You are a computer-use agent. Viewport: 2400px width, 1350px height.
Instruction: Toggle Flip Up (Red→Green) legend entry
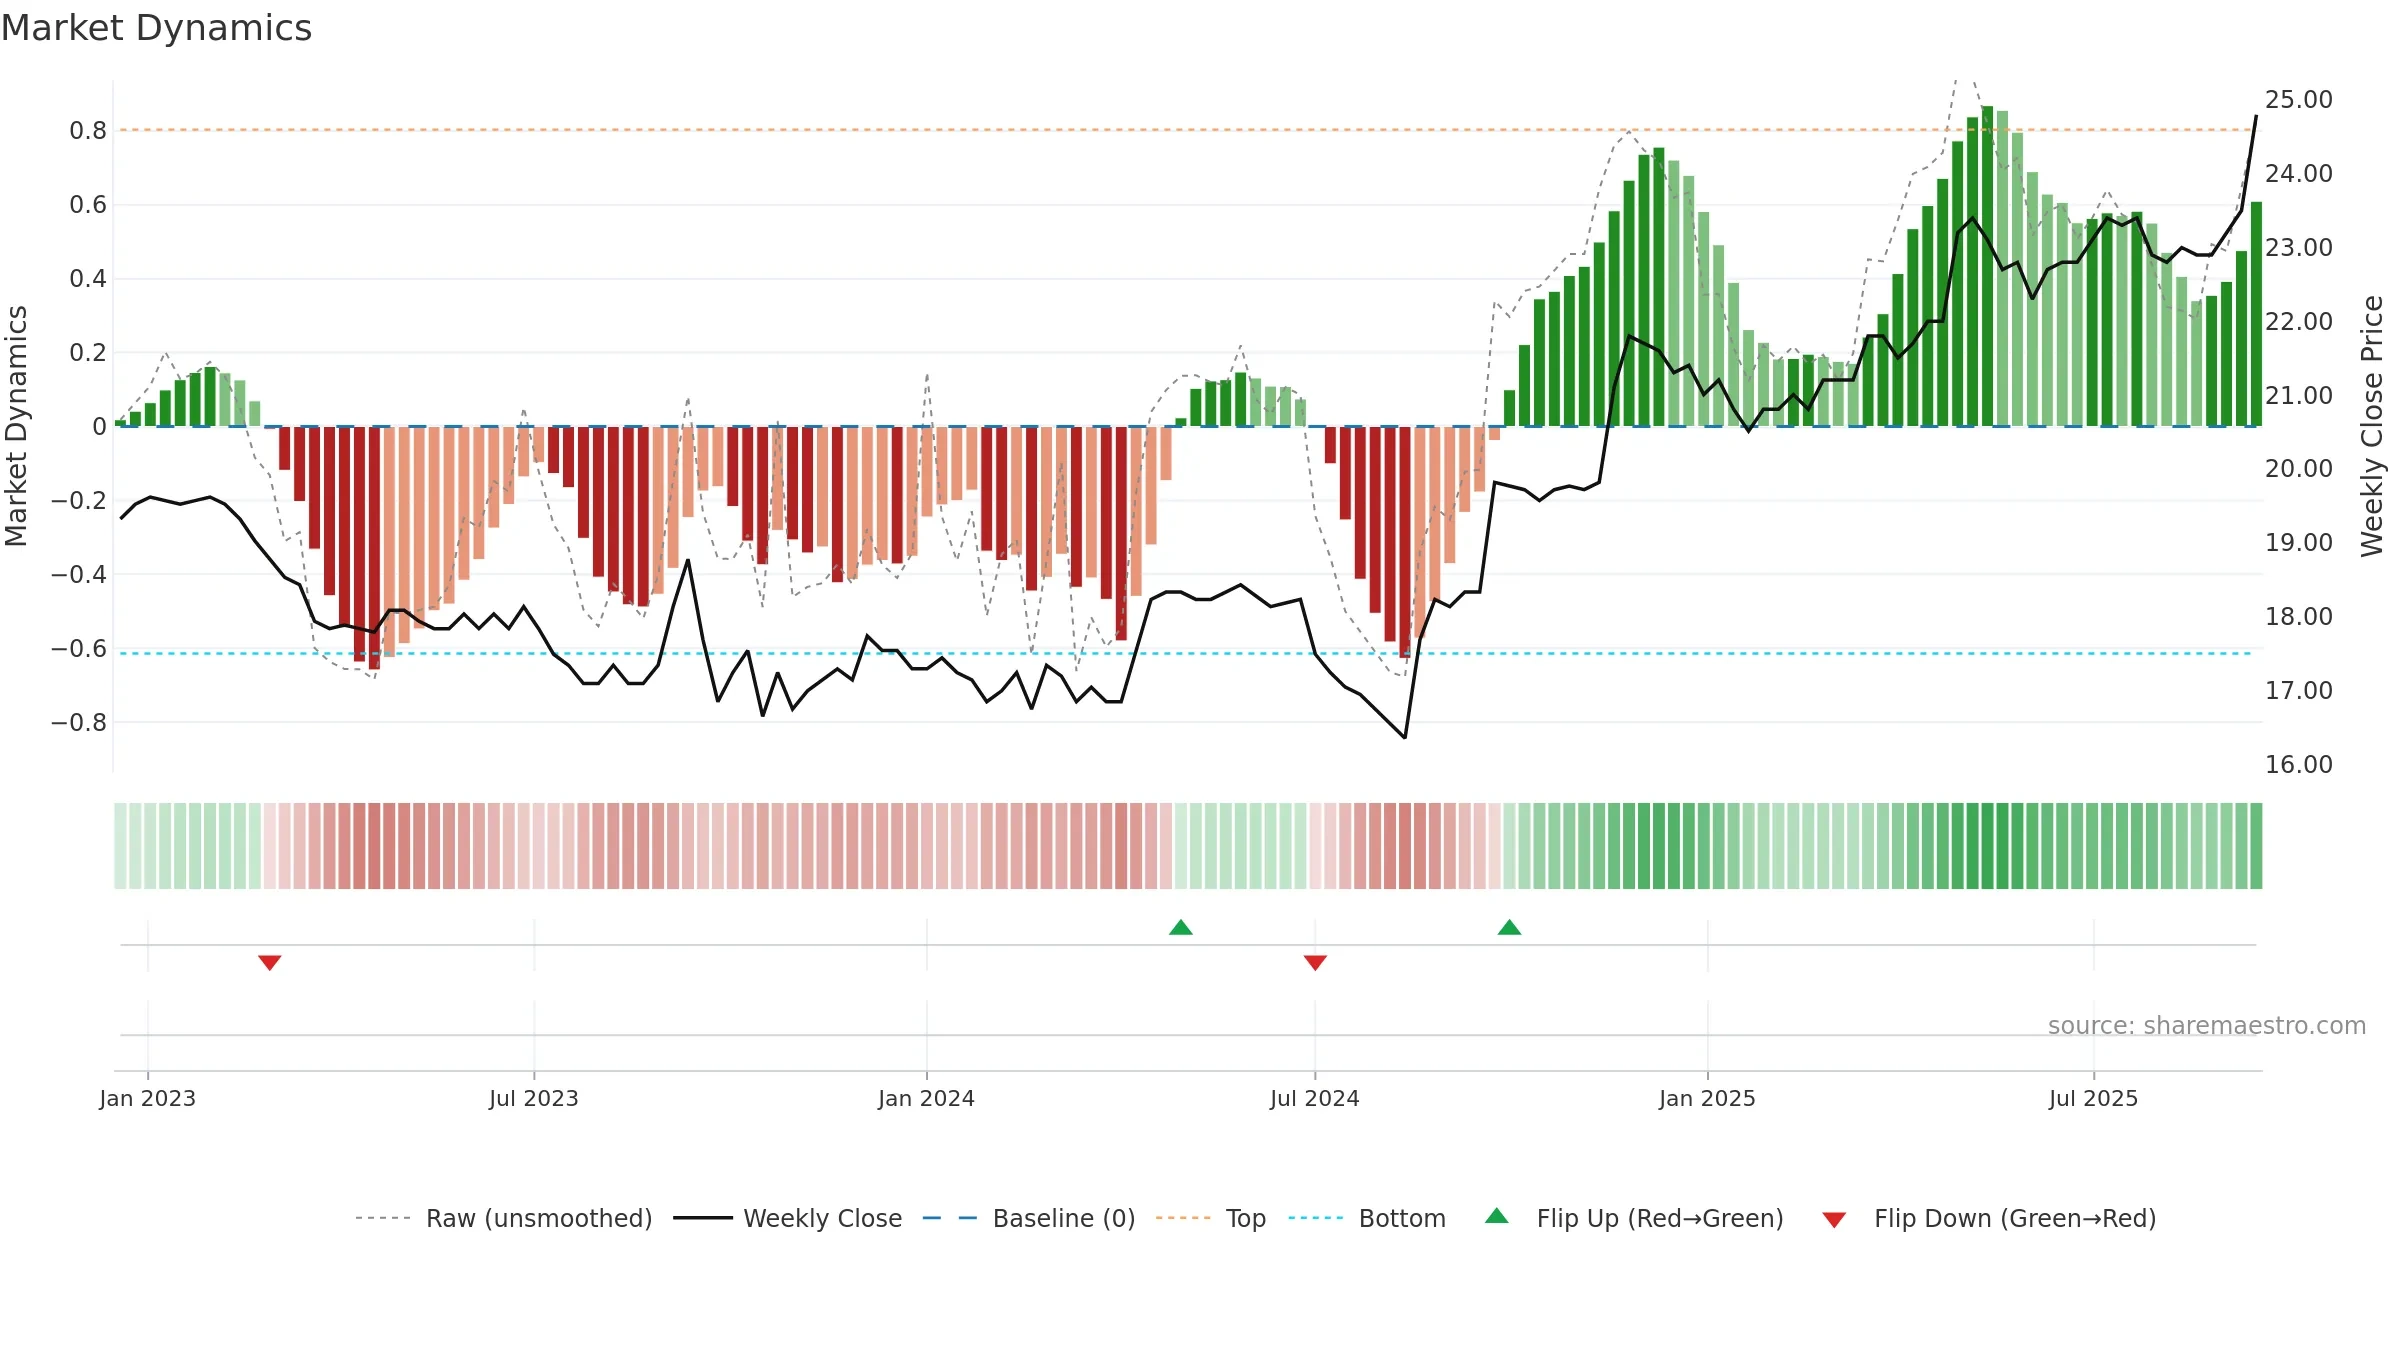point(1634,1218)
